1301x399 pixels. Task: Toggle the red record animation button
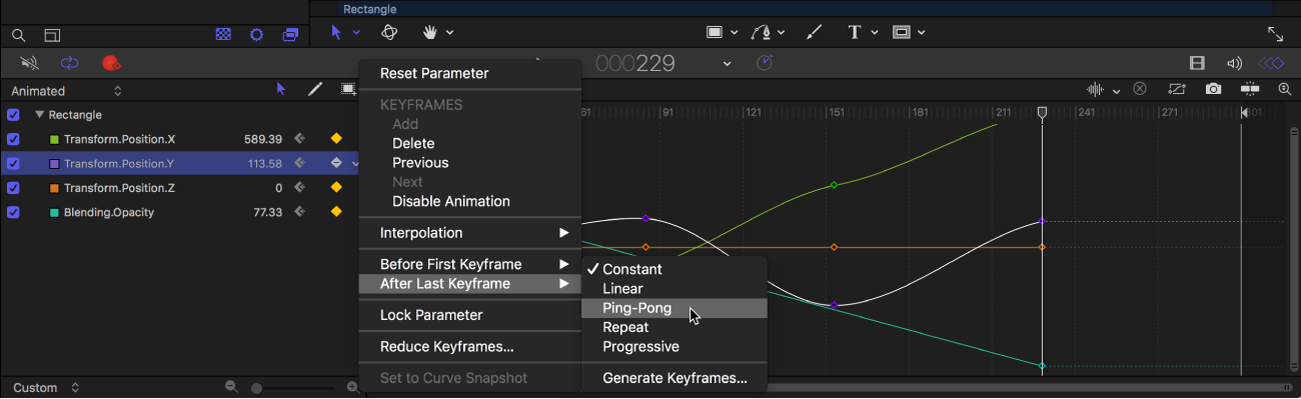click(x=111, y=63)
